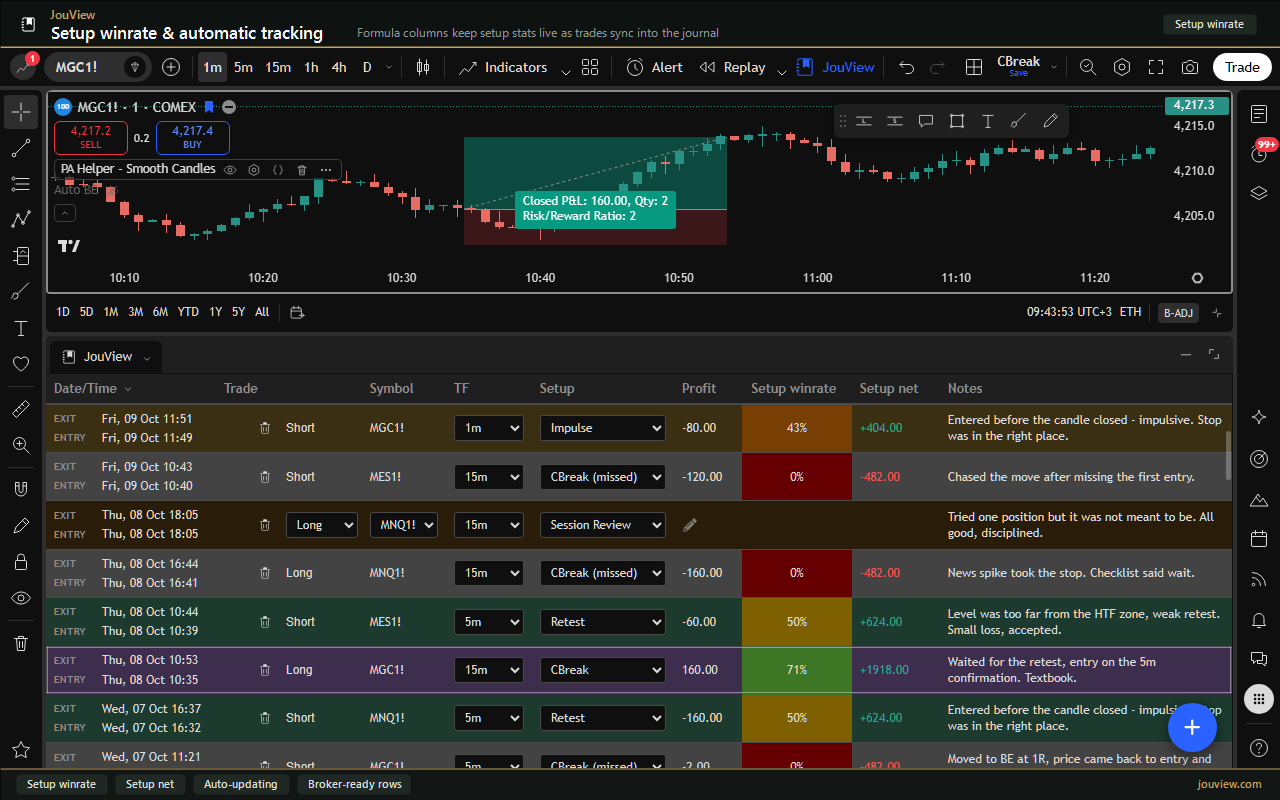The height and width of the screenshot is (800, 1280).
Task: Select the trend line drawing tool
Action: click(x=21, y=149)
